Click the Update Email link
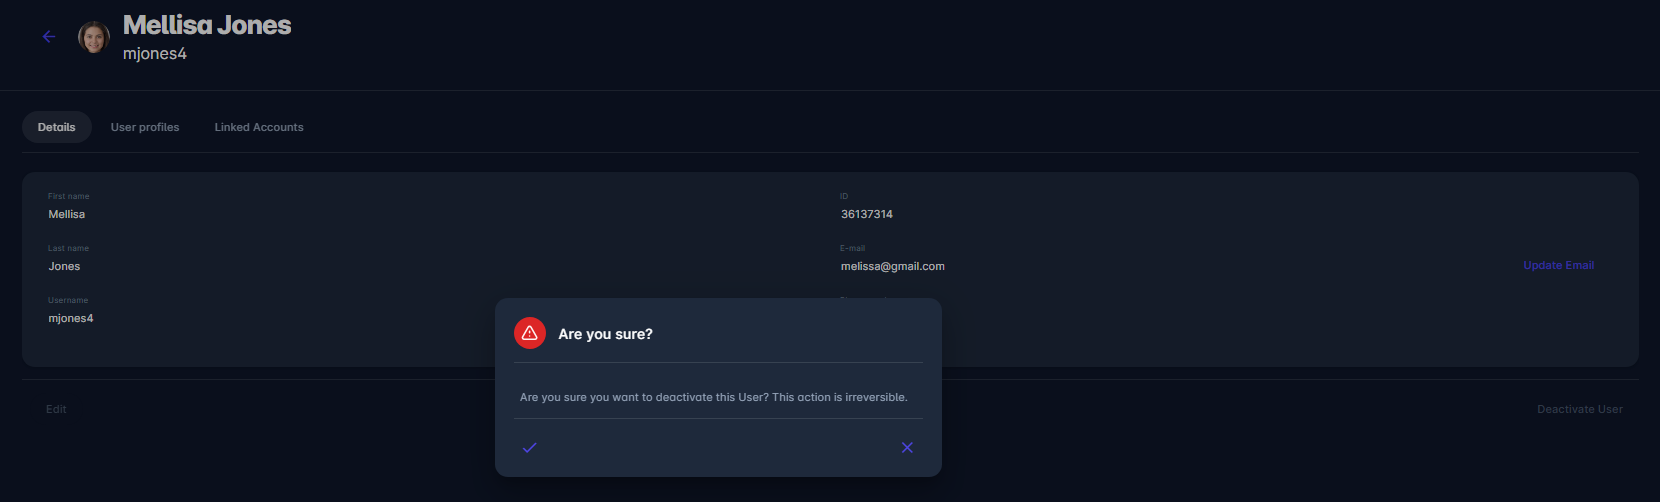 [1558, 265]
